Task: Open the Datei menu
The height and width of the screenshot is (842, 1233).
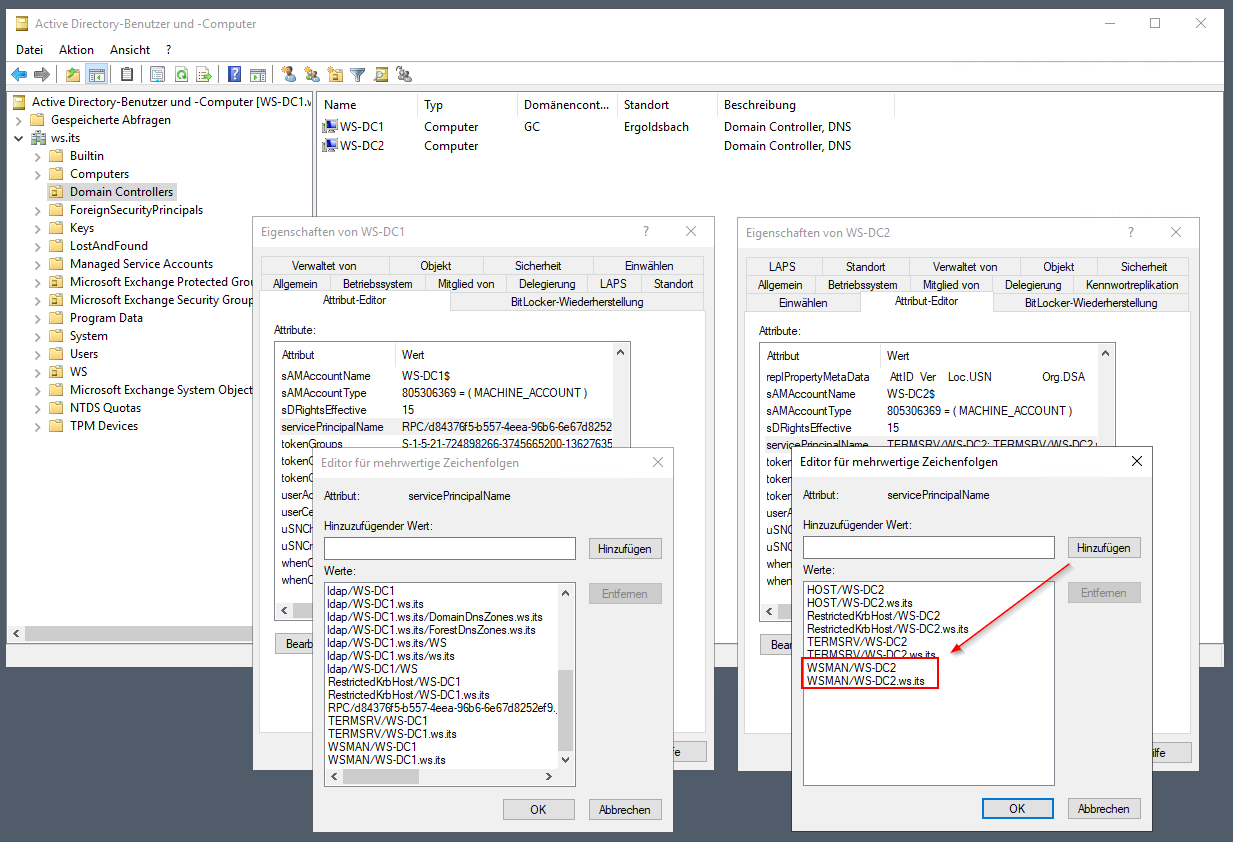Action: pos(30,49)
